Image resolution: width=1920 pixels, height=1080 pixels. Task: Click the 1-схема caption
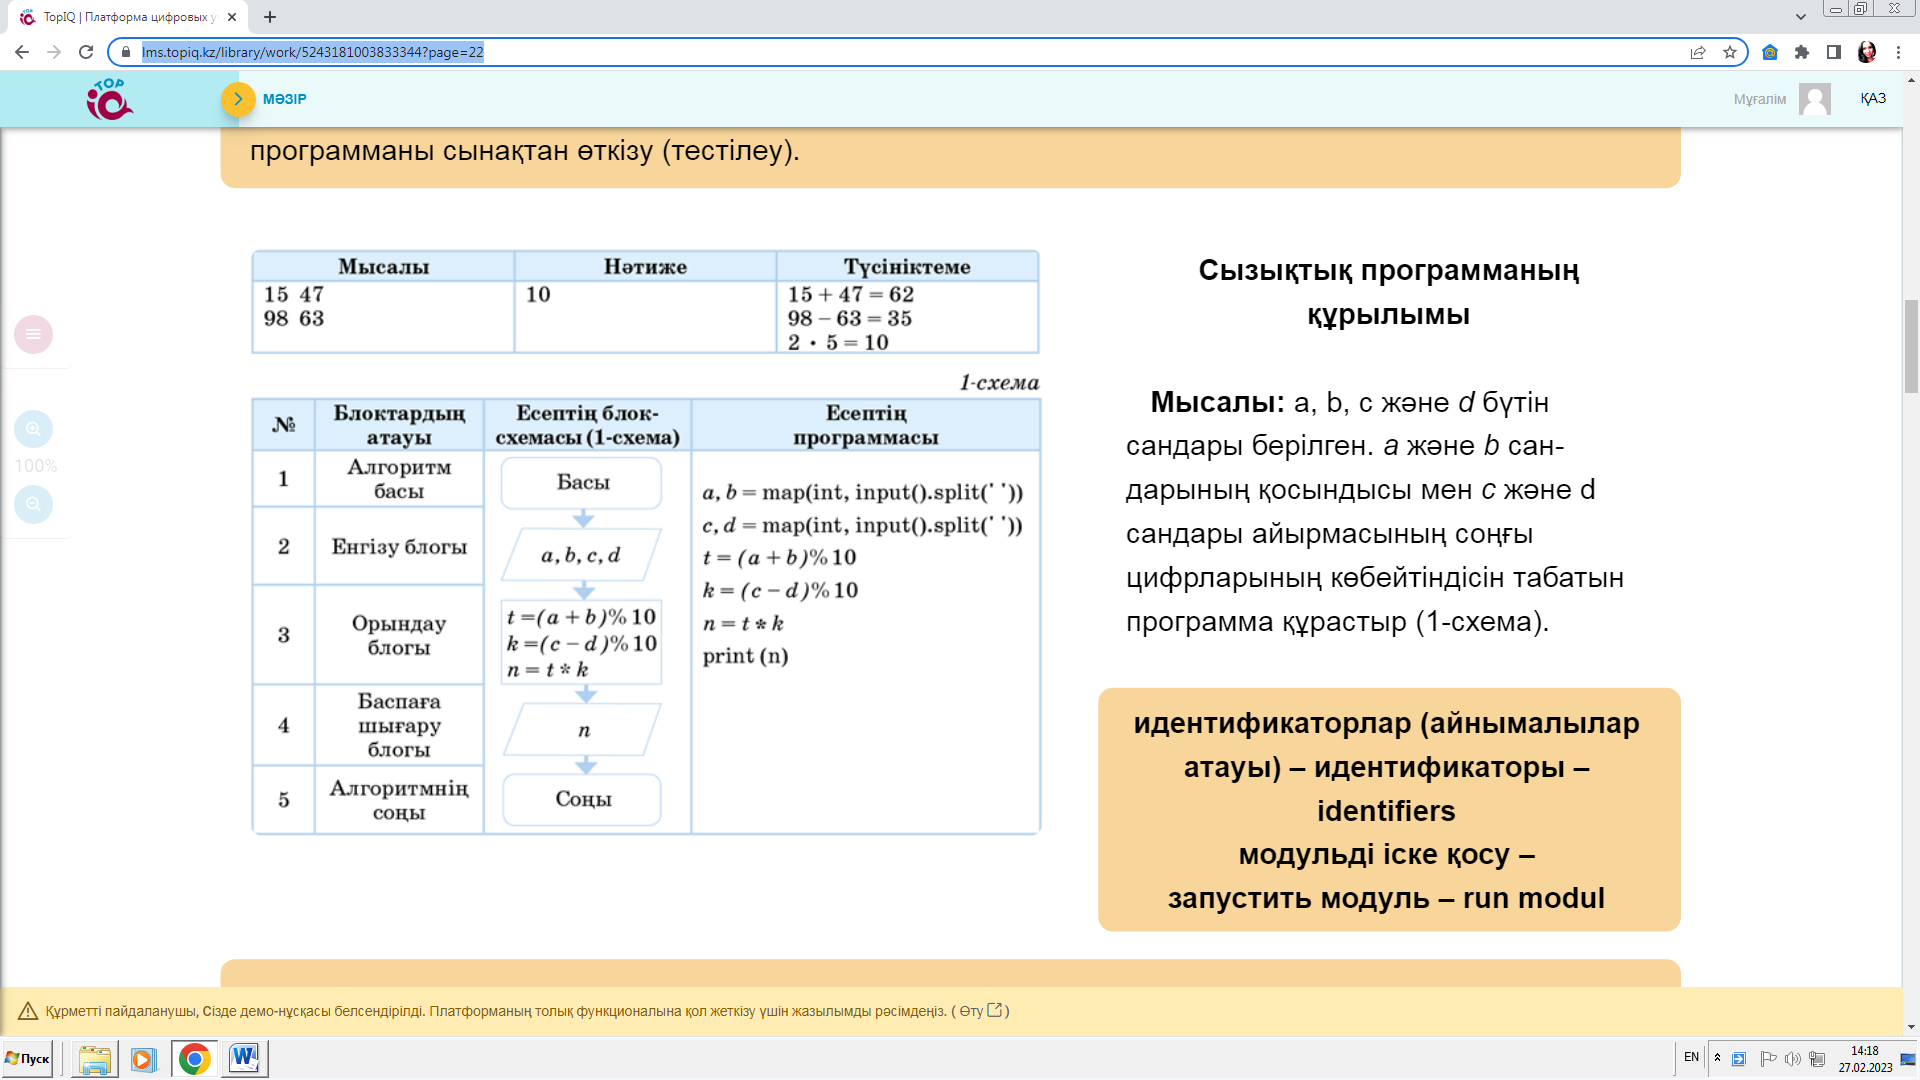click(999, 383)
